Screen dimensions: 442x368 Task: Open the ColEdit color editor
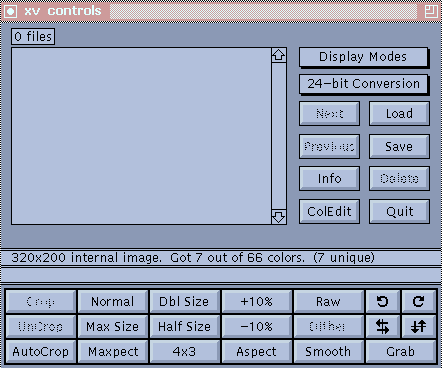pyautogui.click(x=329, y=211)
